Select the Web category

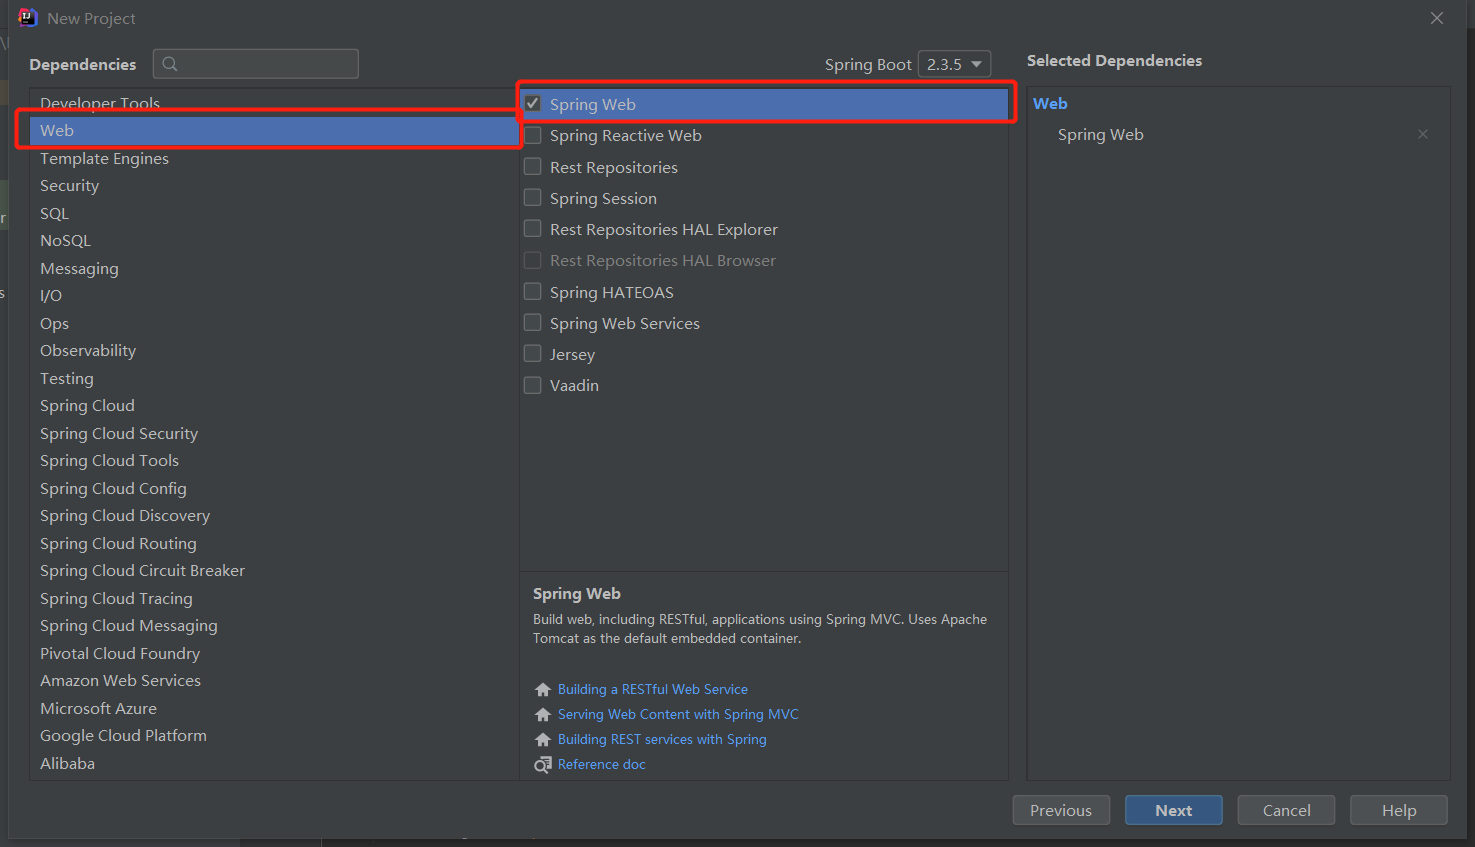click(274, 131)
